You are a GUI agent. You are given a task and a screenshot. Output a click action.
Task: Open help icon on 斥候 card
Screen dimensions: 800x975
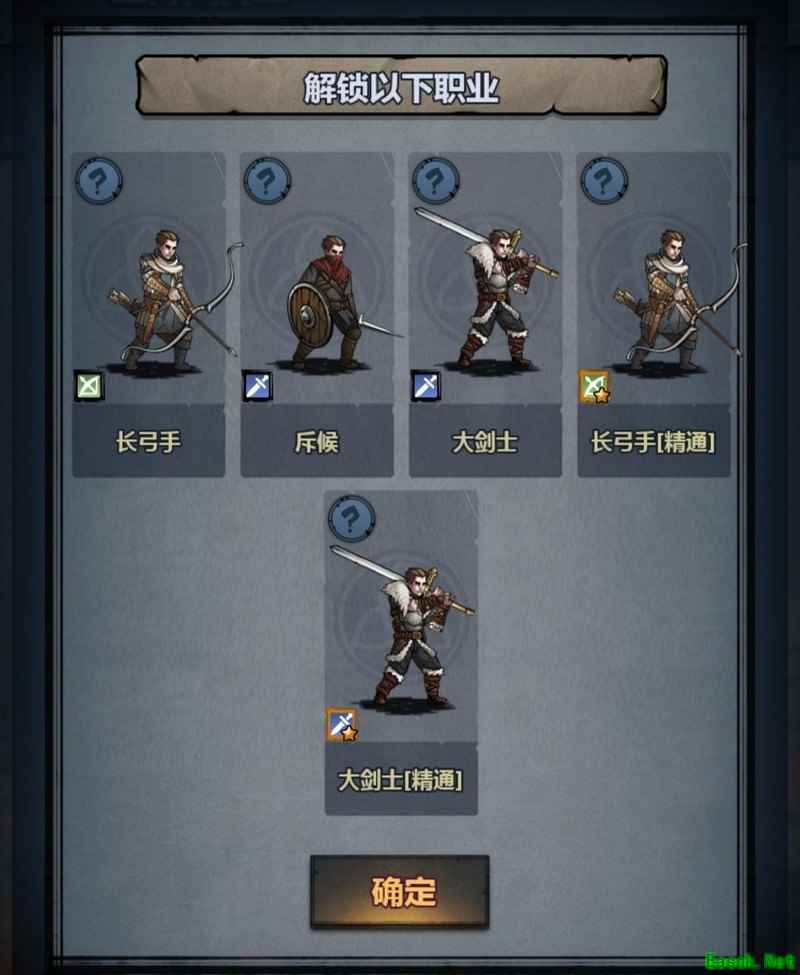click(267, 181)
